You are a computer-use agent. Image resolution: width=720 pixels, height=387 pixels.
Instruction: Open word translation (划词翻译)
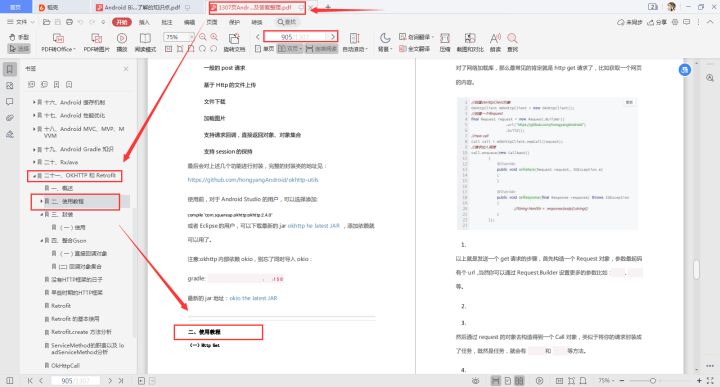click(x=416, y=37)
